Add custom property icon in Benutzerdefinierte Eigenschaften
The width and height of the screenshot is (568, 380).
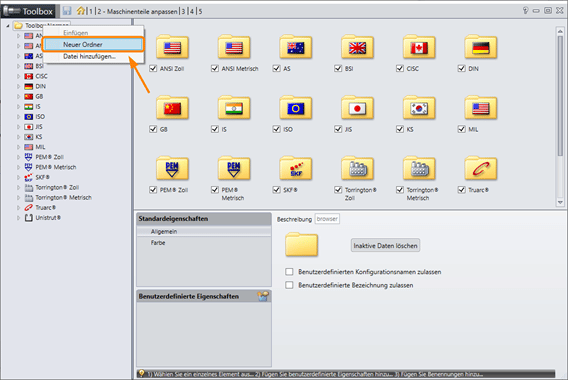[263, 296]
